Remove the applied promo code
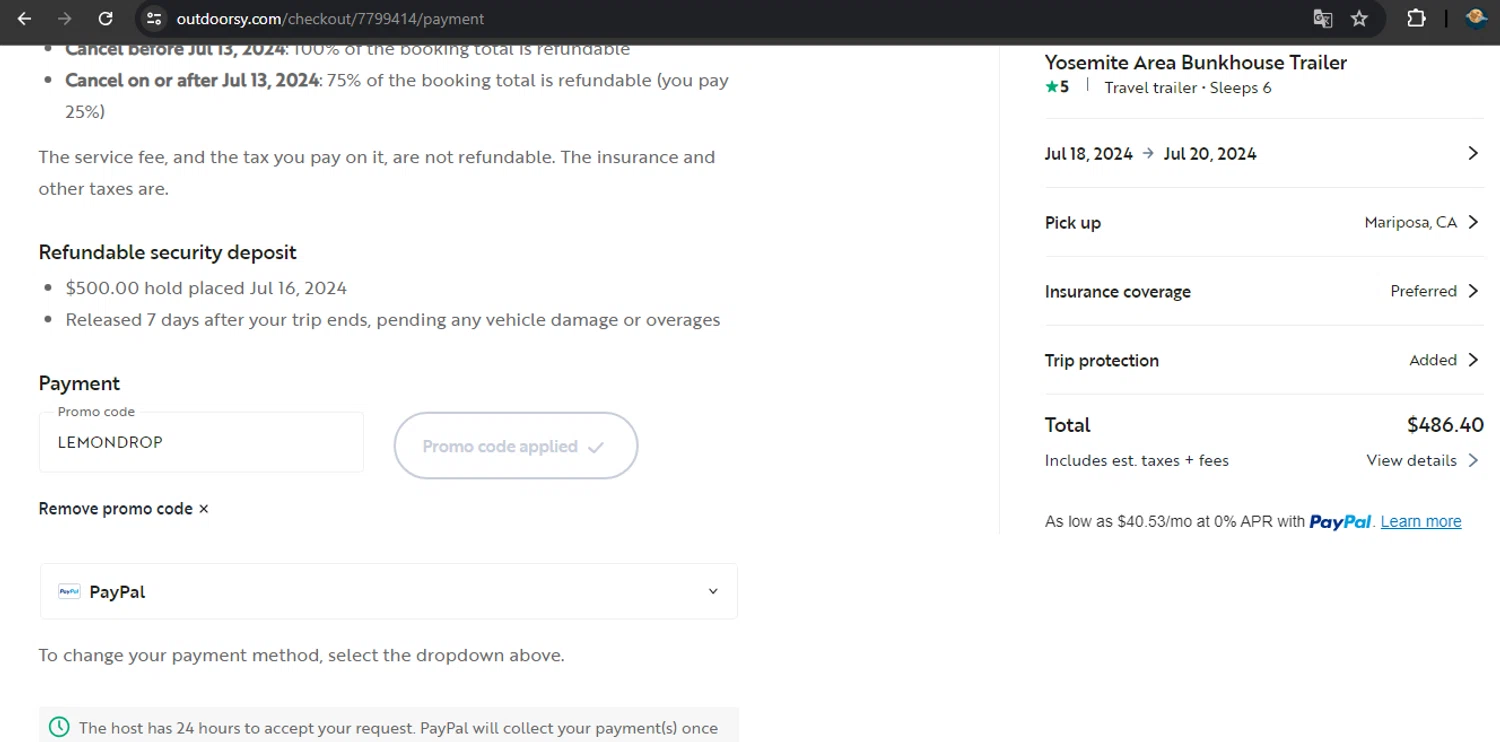 (124, 509)
